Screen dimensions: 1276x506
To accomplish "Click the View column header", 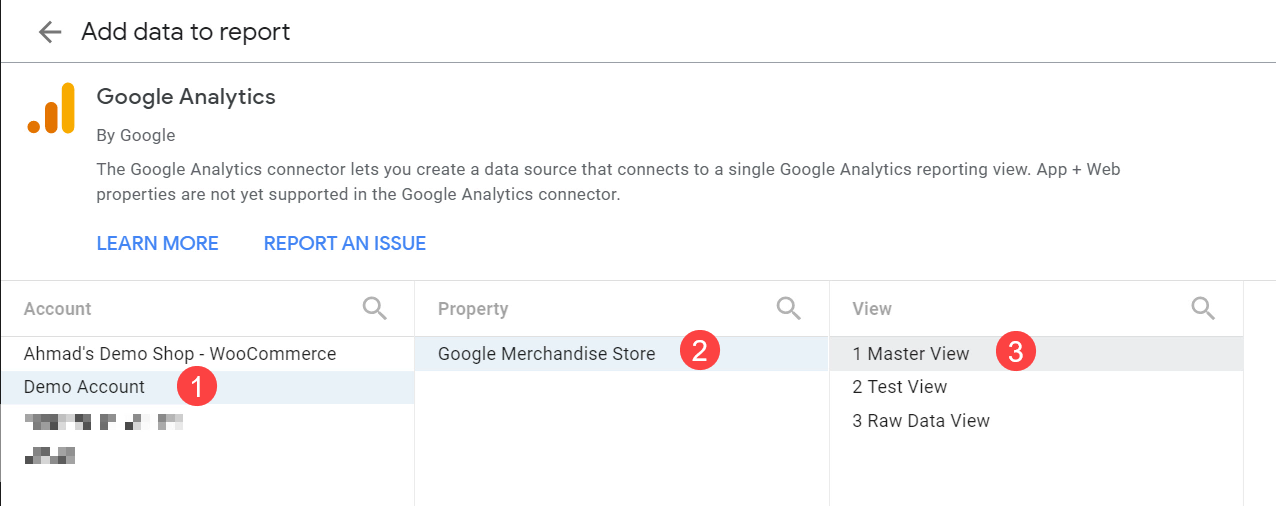I will (872, 309).
